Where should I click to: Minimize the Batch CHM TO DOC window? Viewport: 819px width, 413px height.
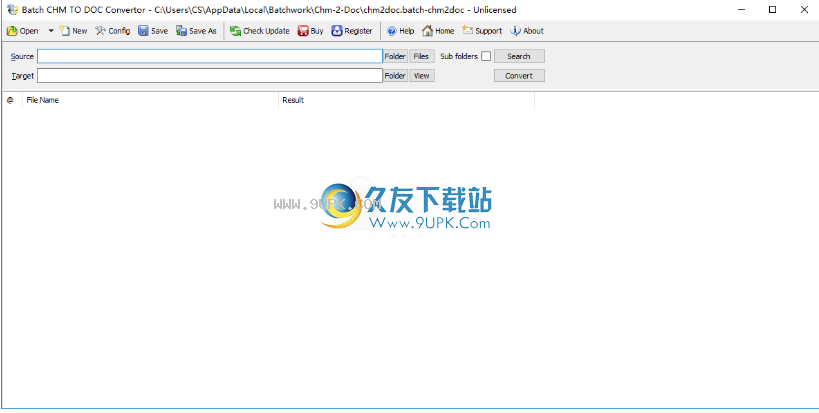(741, 9)
